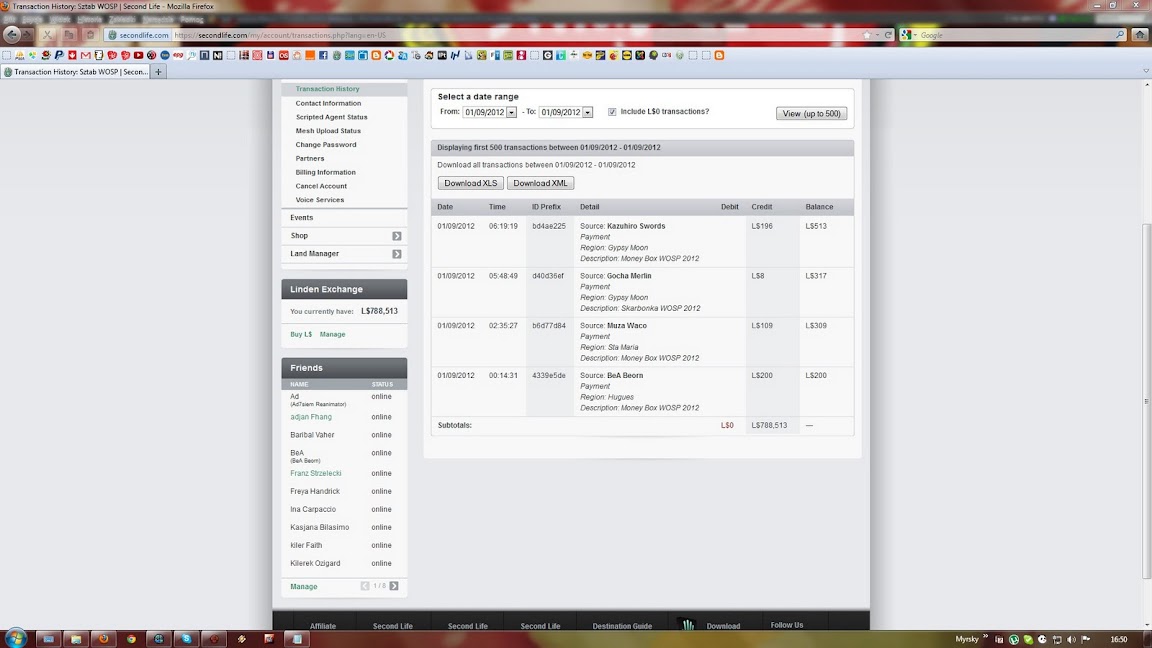Click the taskbar clock showing 16:50
The height and width of the screenshot is (648, 1152).
(1118, 639)
